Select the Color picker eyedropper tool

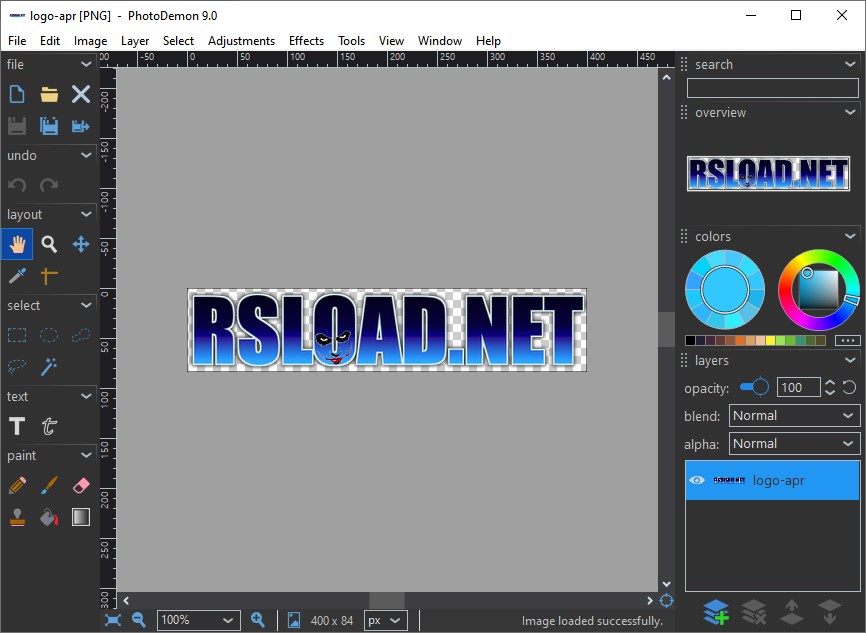click(x=17, y=276)
